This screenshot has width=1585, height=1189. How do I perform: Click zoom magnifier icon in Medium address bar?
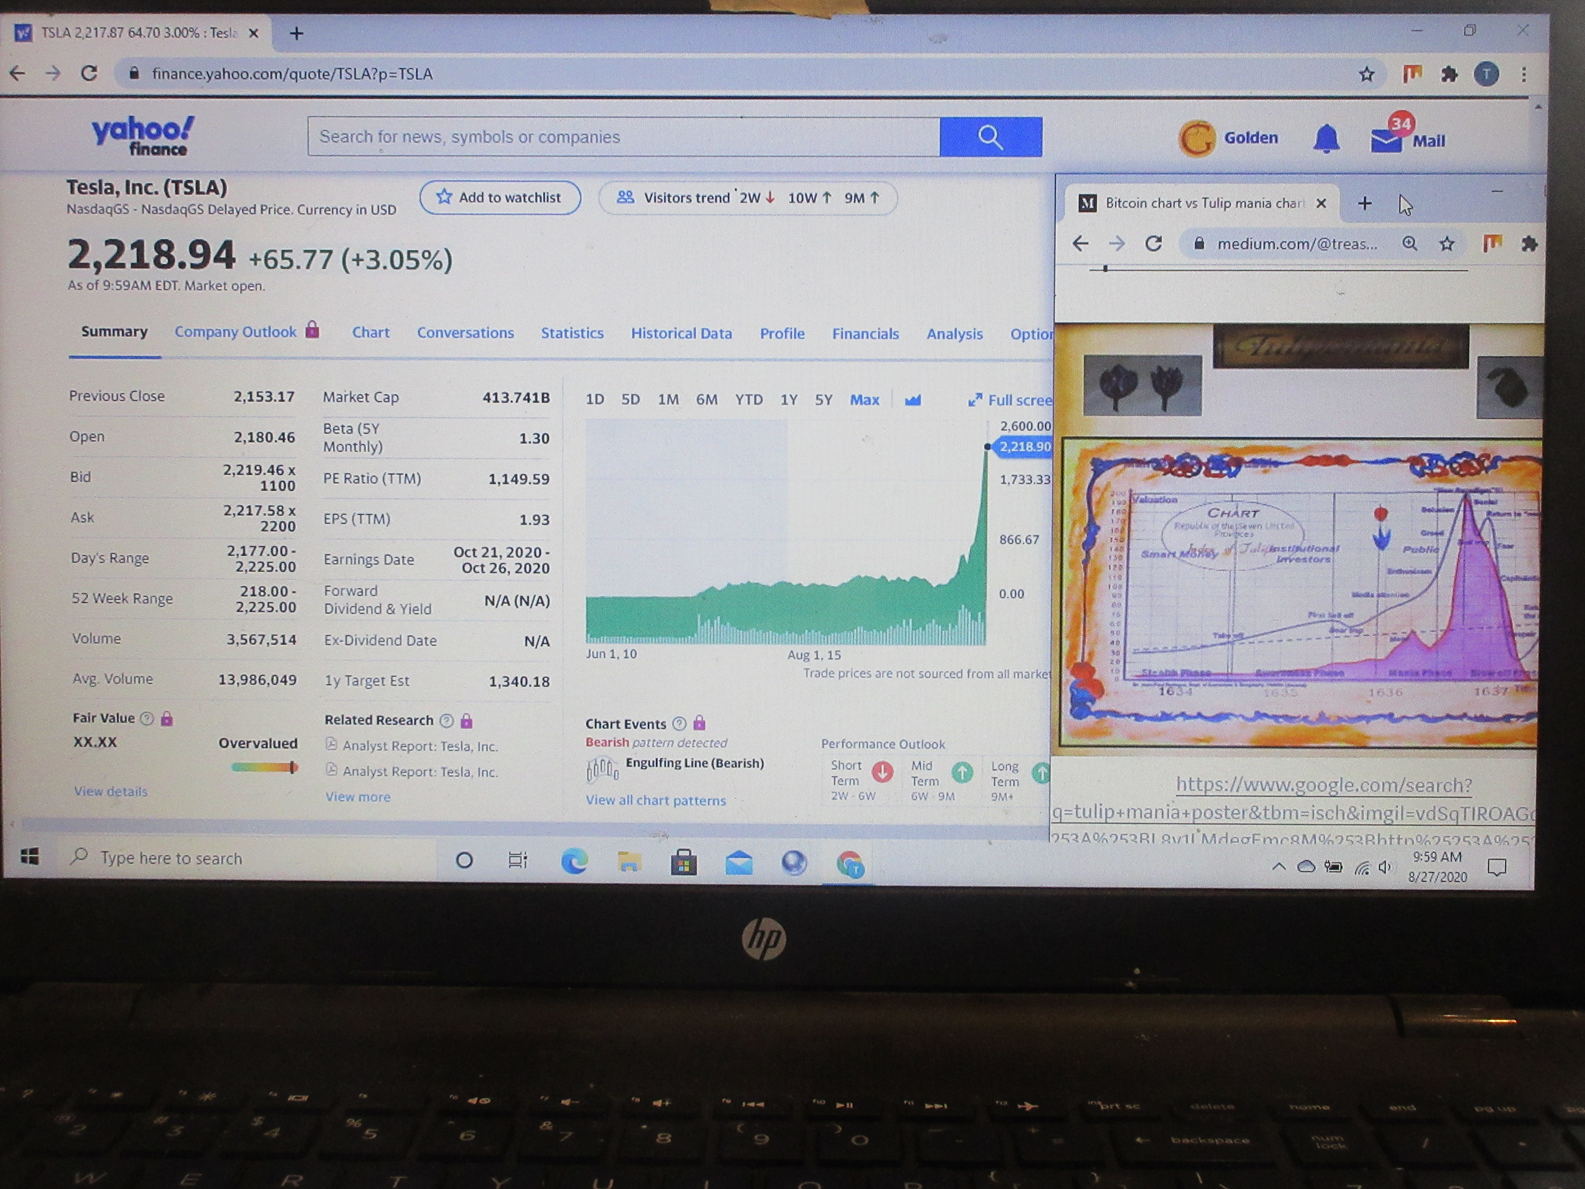point(1410,243)
